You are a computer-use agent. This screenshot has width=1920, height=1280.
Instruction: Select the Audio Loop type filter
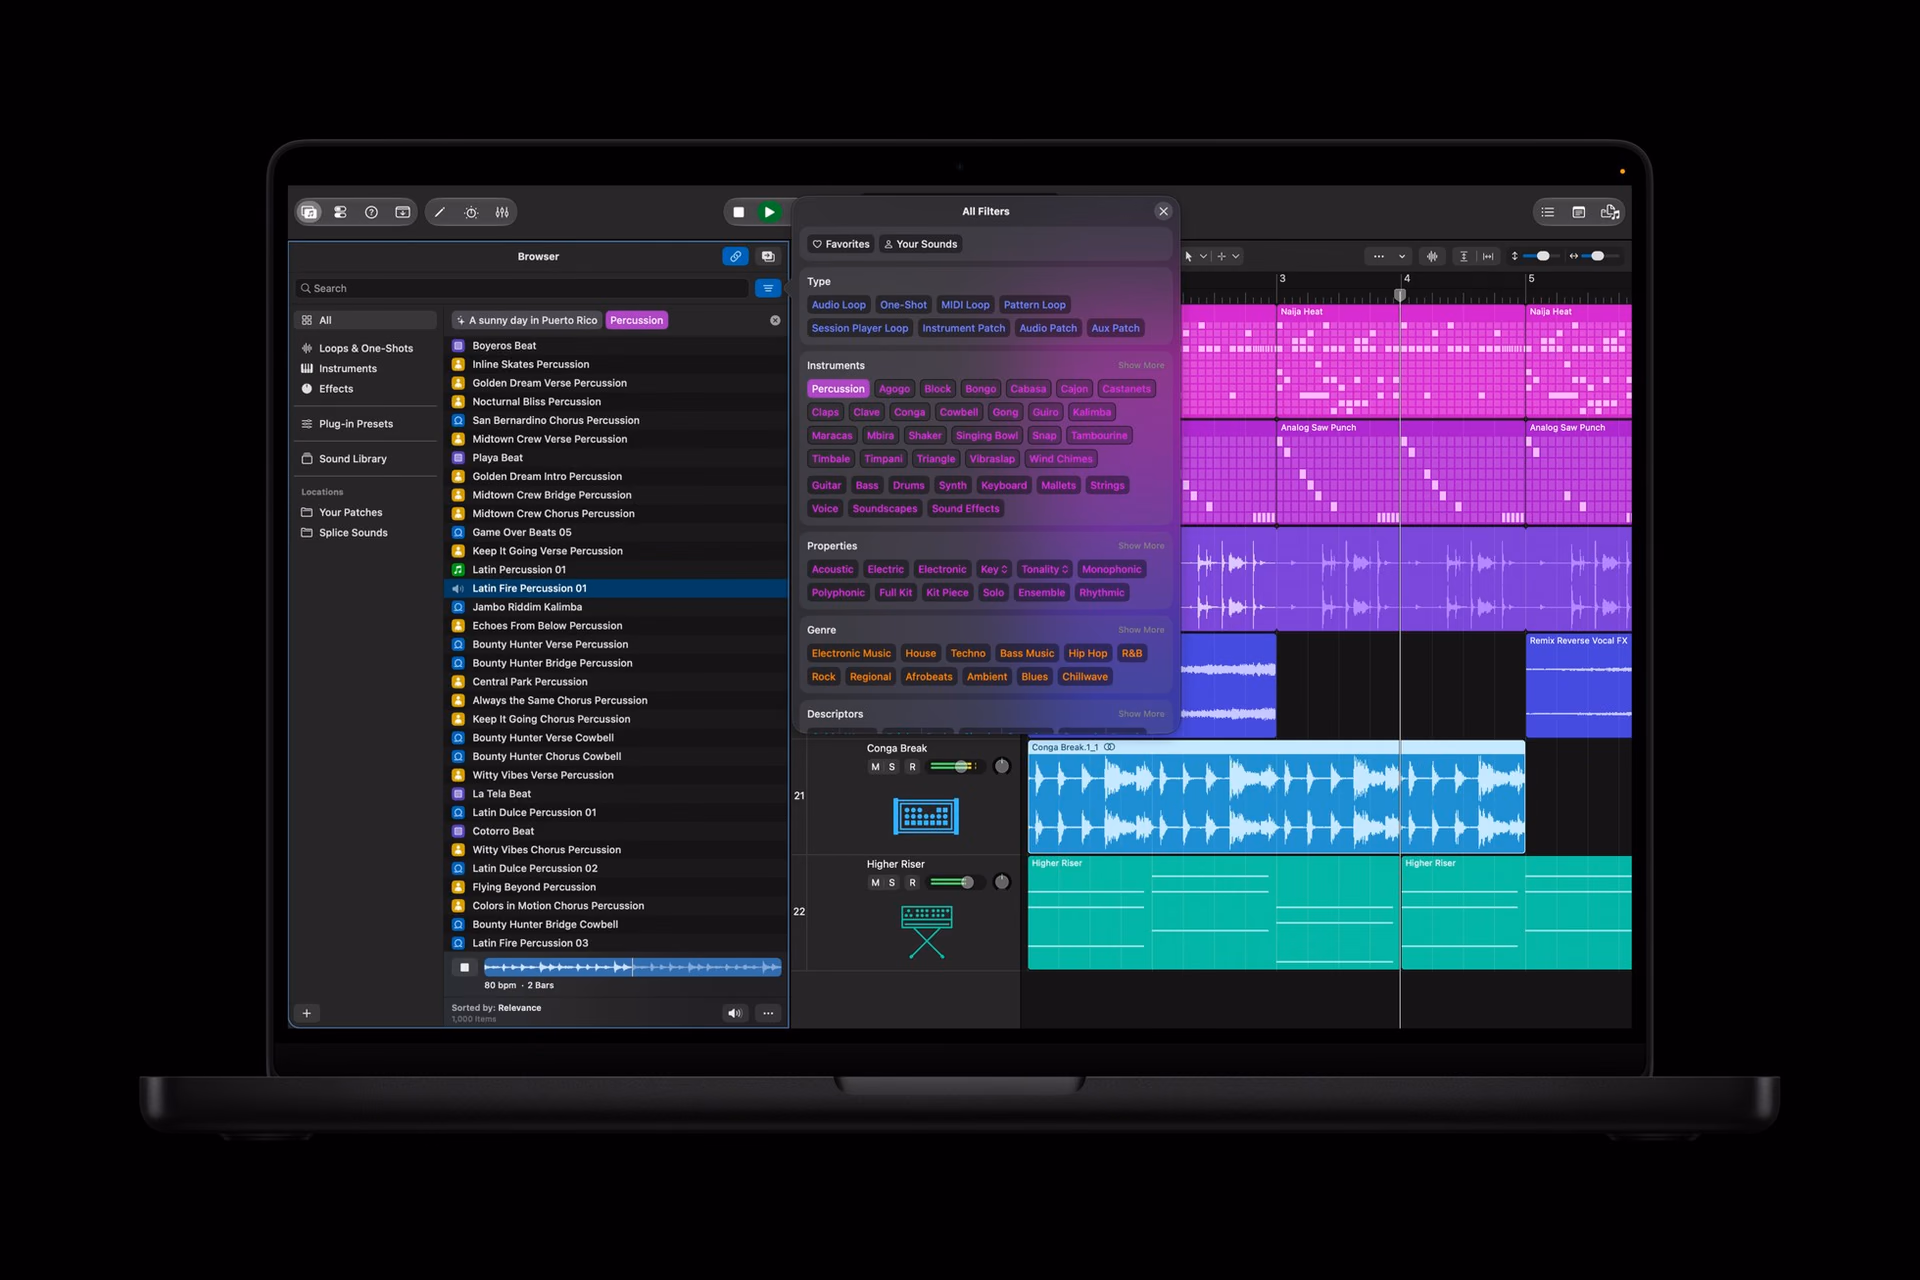point(839,305)
